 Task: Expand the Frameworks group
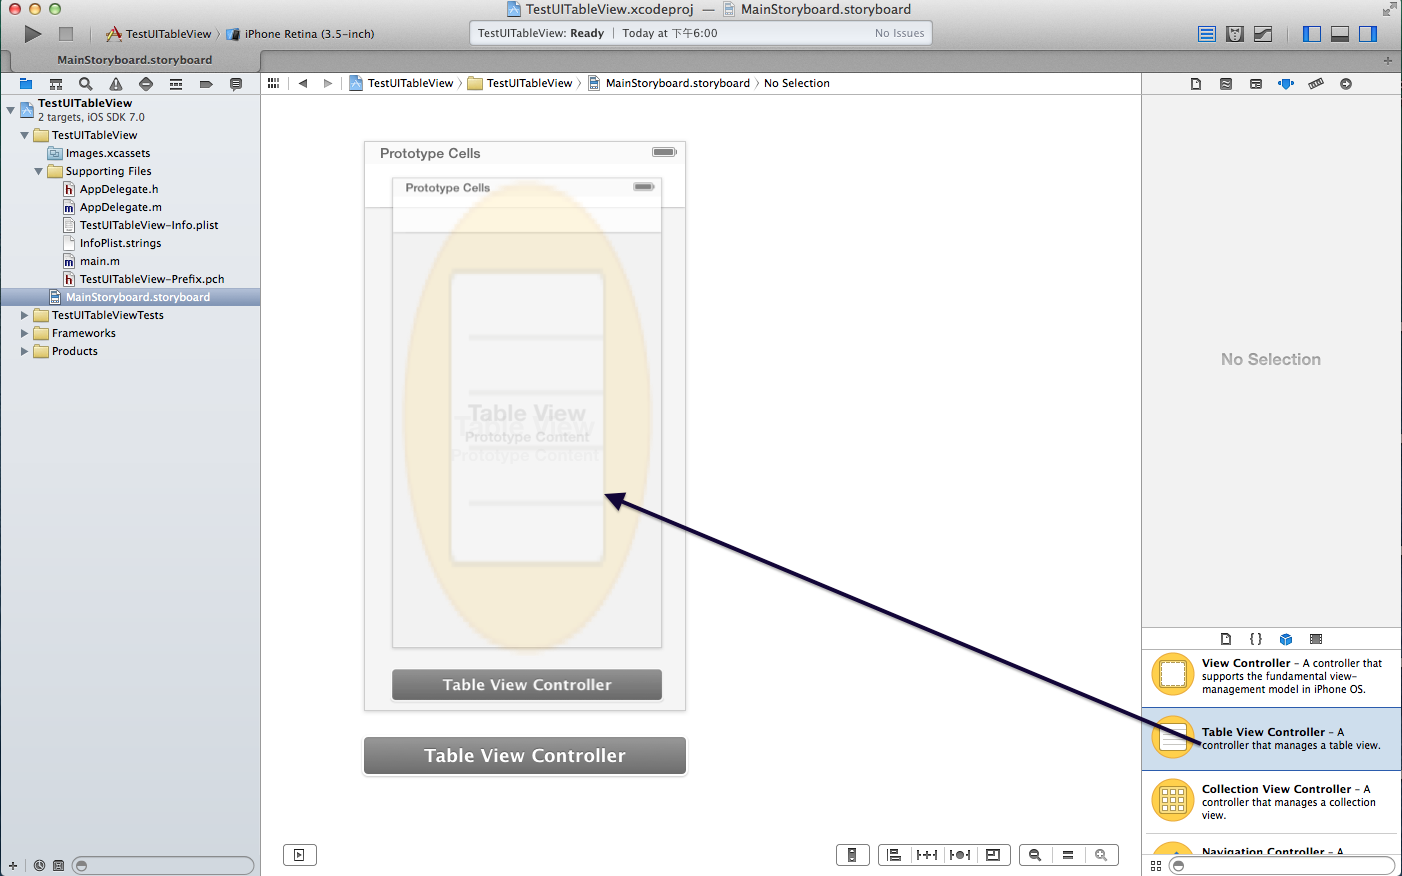[x=25, y=333]
